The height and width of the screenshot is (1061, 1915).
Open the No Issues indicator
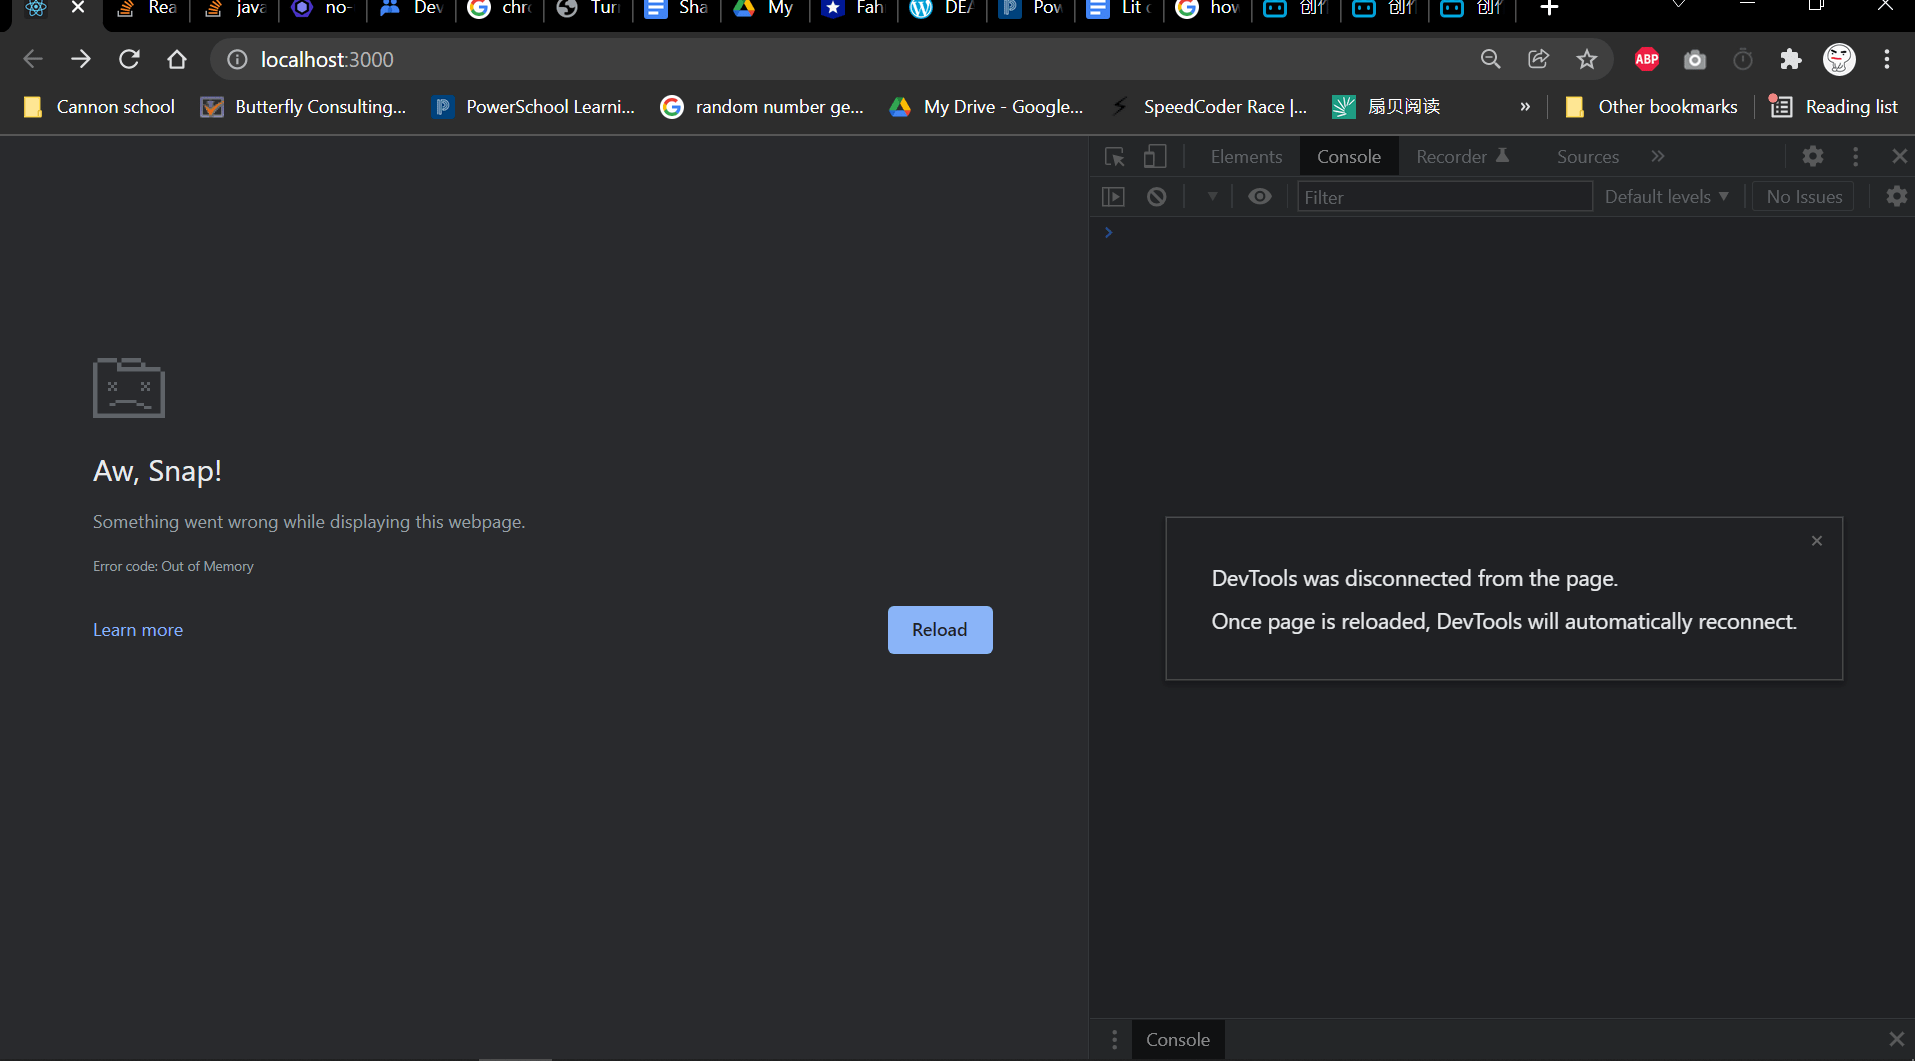tap(1803, 196)
